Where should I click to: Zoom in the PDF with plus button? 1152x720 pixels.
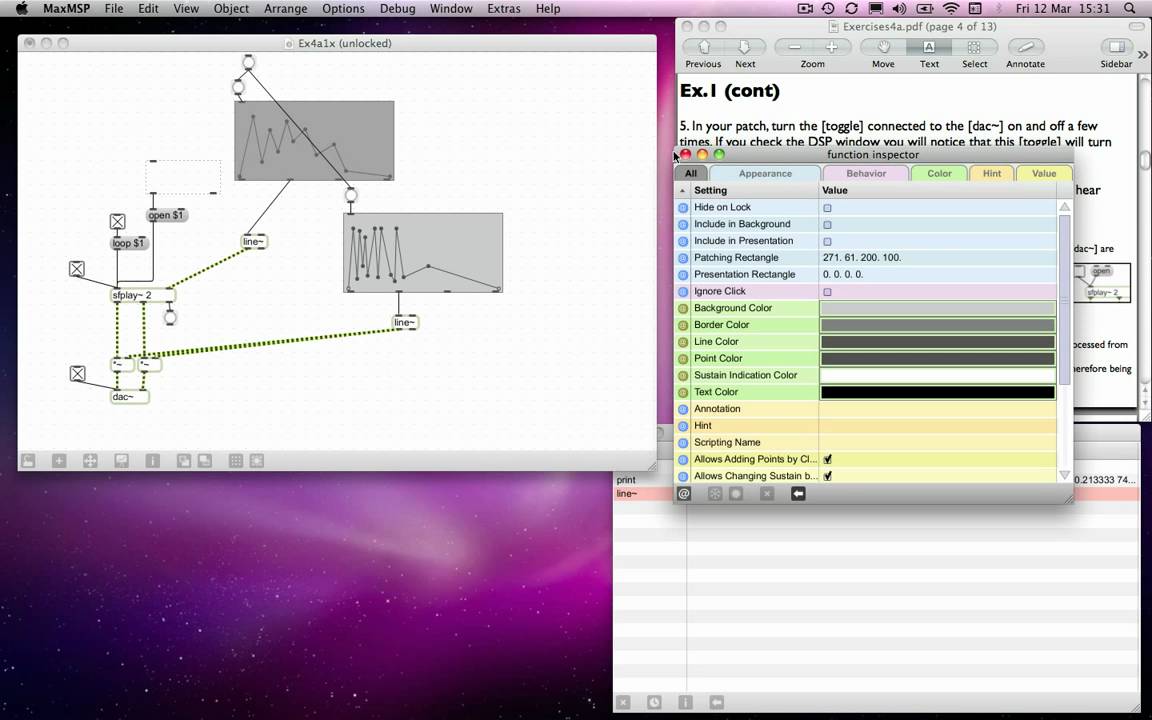pyautogui.click(x=831, y=47)
